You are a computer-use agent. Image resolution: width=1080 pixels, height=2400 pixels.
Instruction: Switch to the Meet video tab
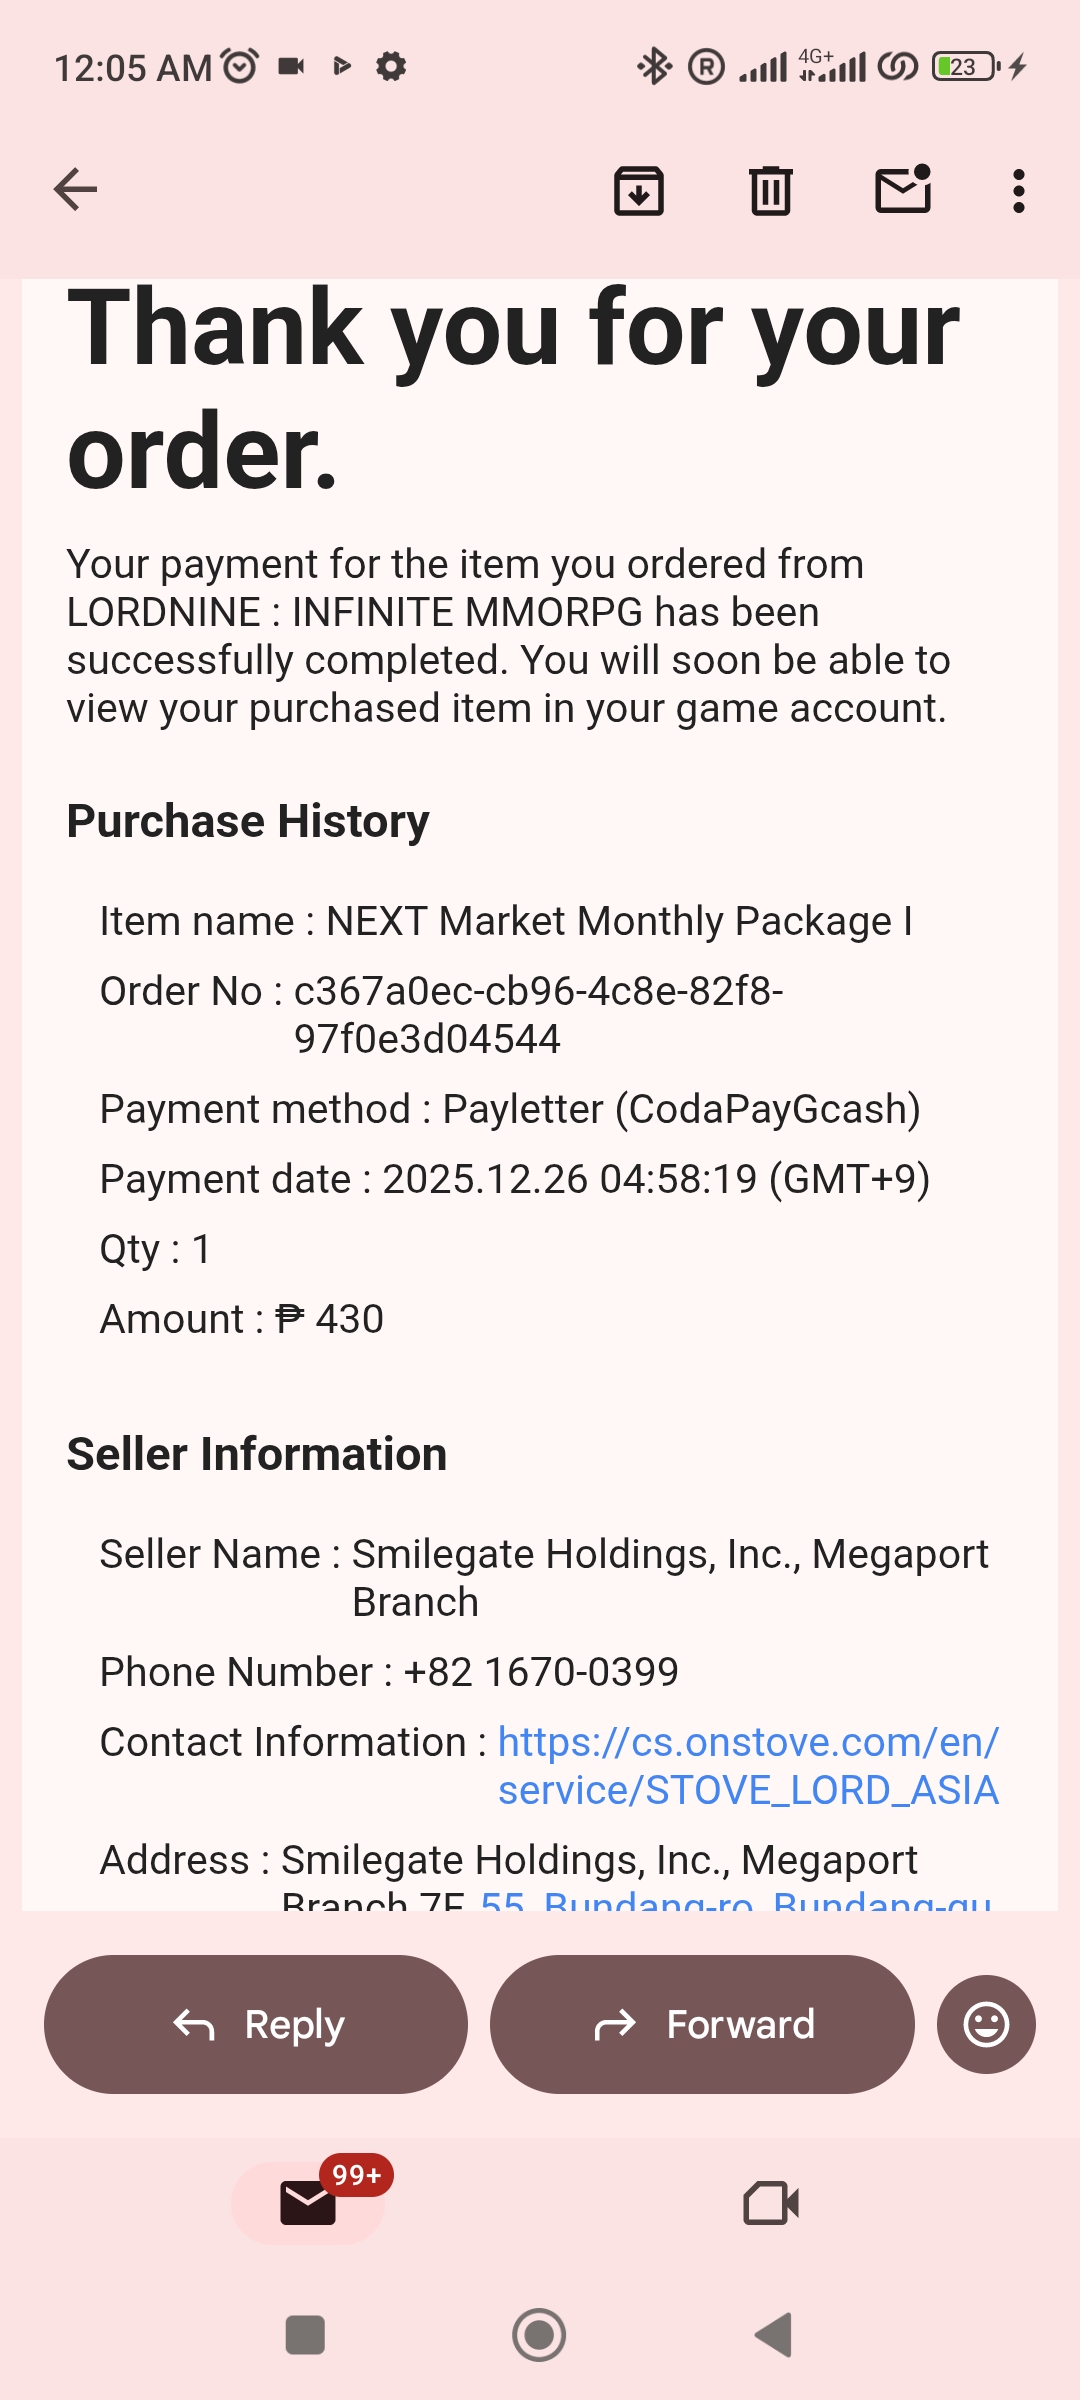point(771,2202)
